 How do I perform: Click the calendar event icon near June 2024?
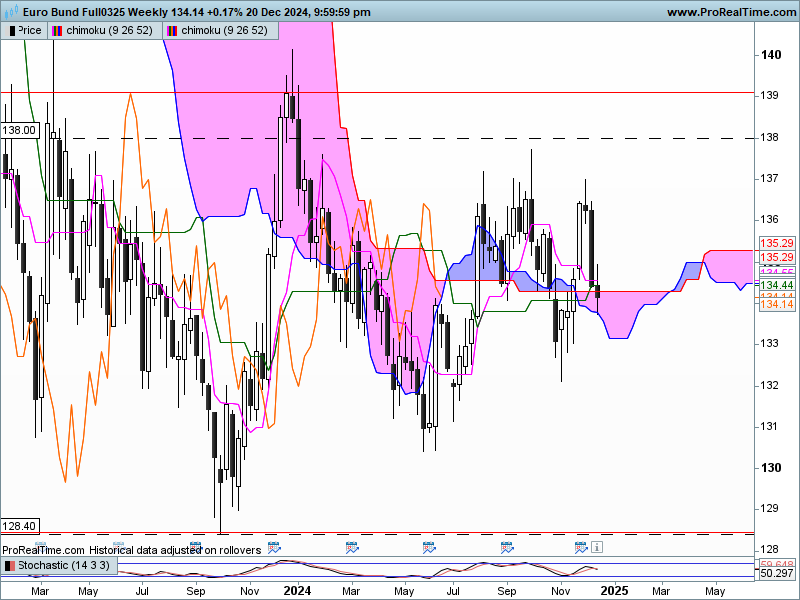429,548
